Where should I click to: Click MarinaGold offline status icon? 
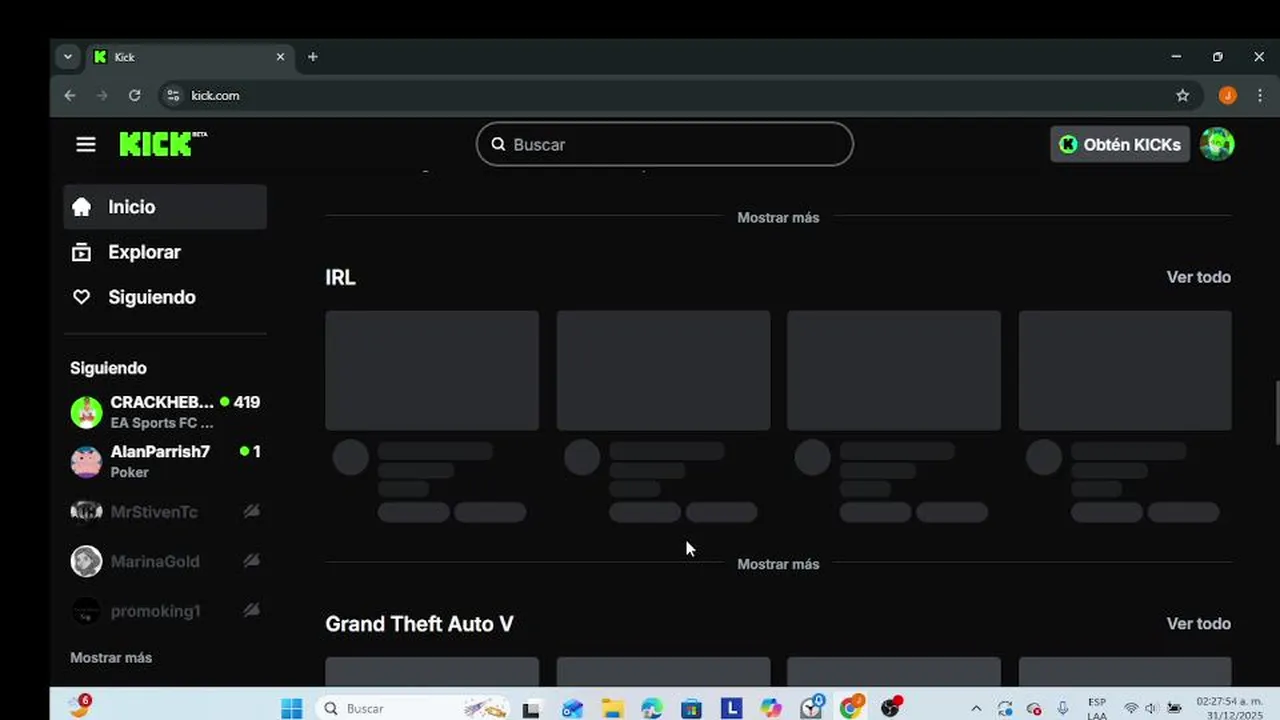click(x=252, y=561)
